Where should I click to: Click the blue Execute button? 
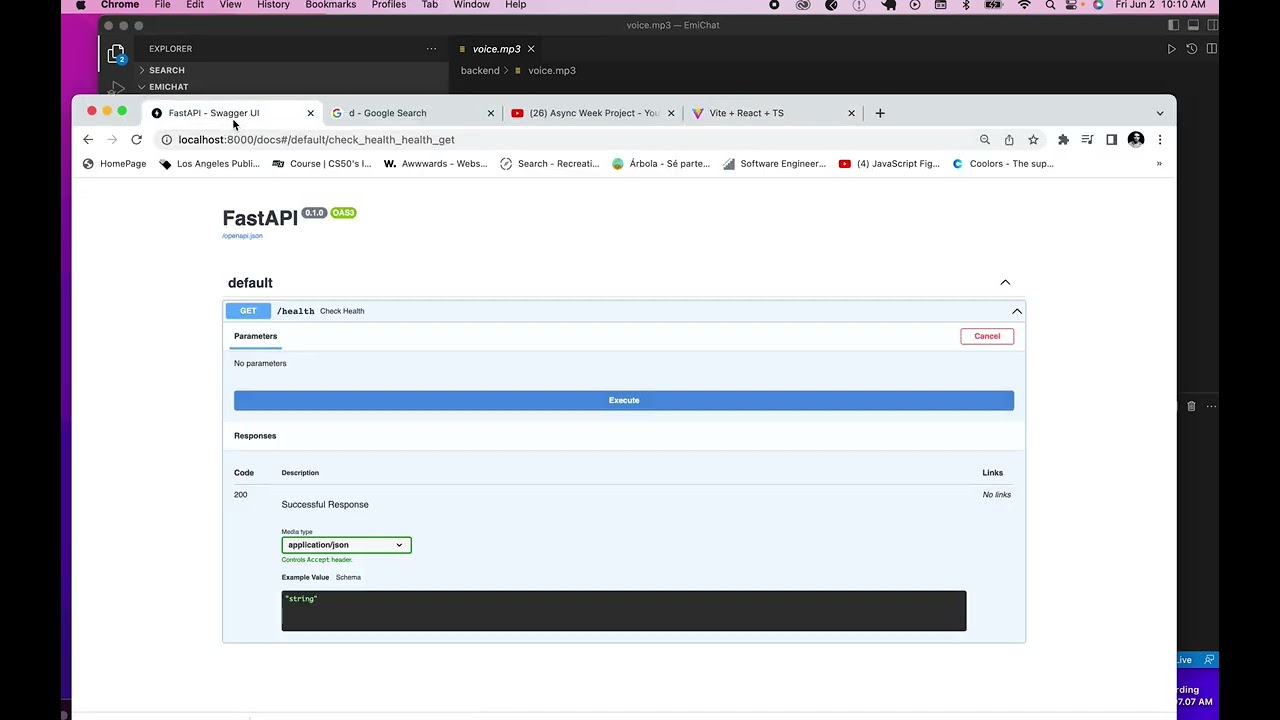(624, 400)
